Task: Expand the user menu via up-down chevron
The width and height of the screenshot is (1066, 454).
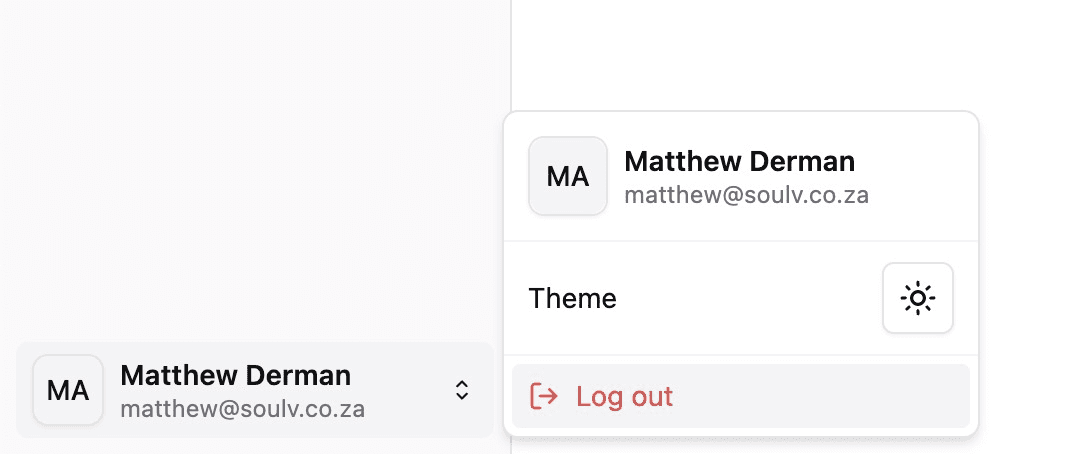Action: pos(462,390)
